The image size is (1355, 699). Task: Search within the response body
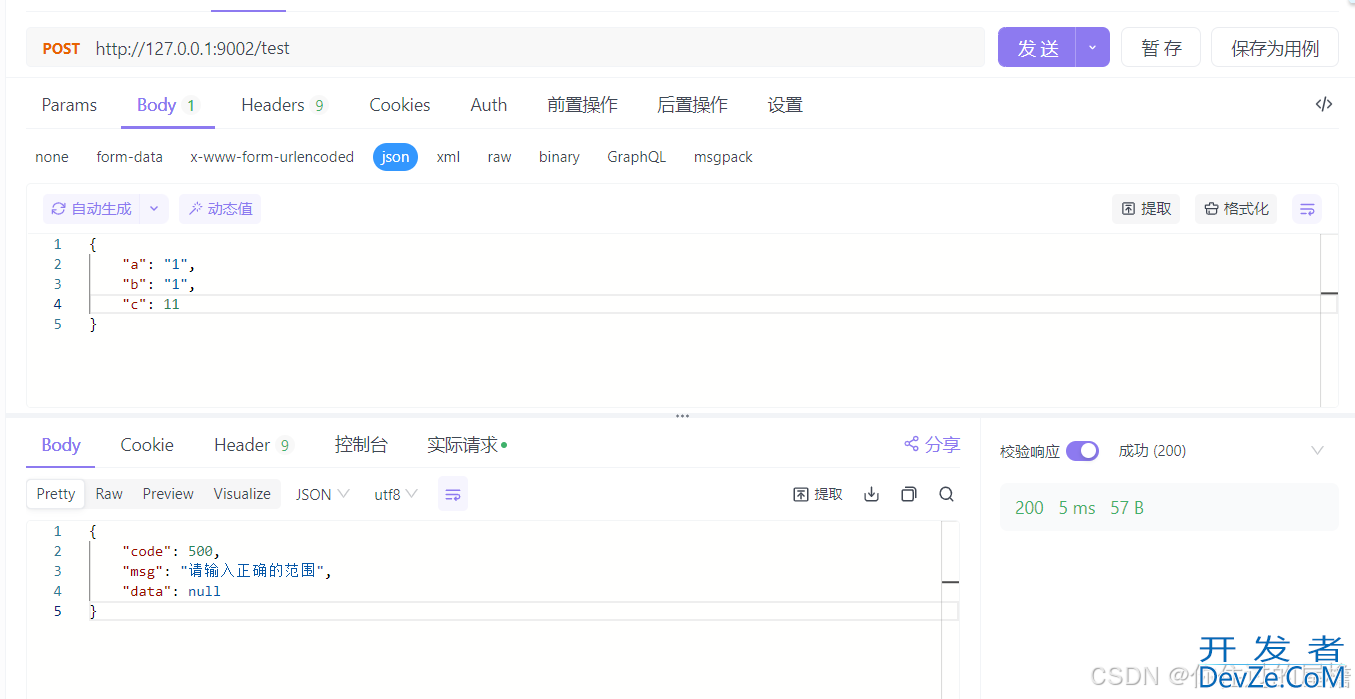pos(946,494)
